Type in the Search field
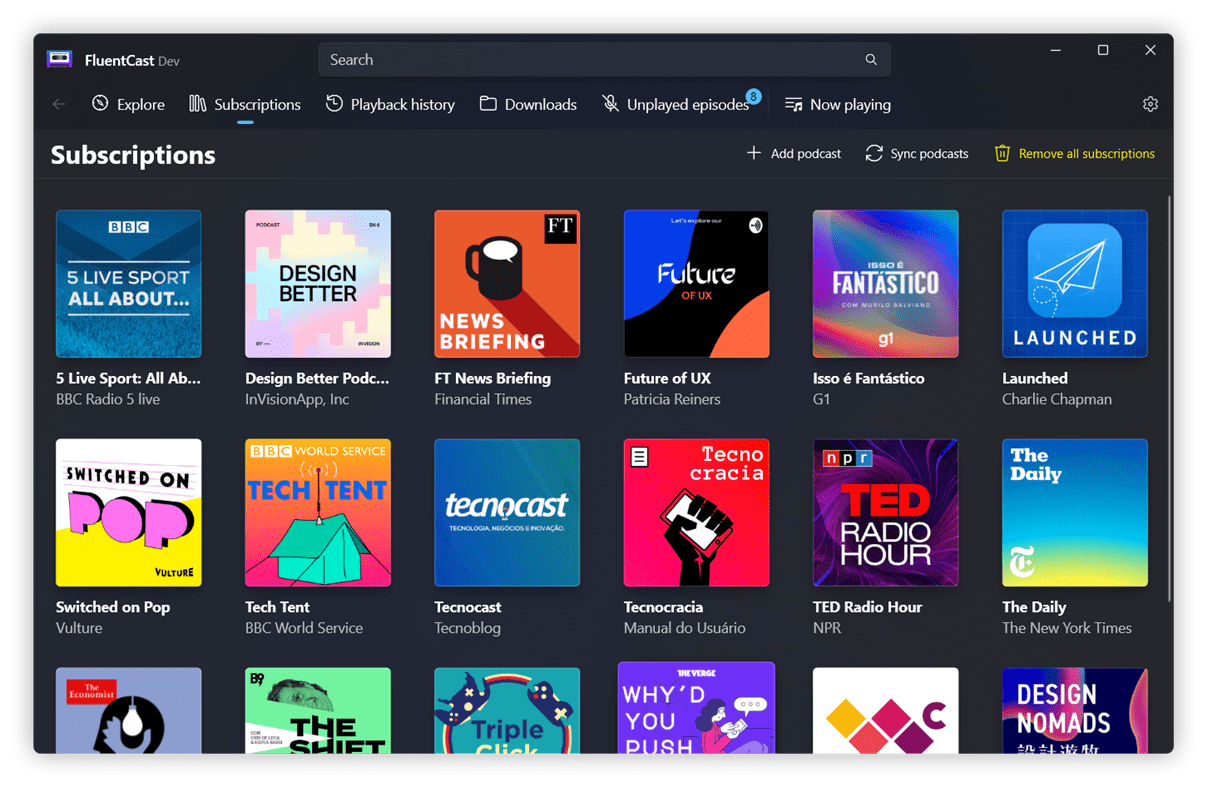Viewport: 1207px width, 787px height. (590, 60)
